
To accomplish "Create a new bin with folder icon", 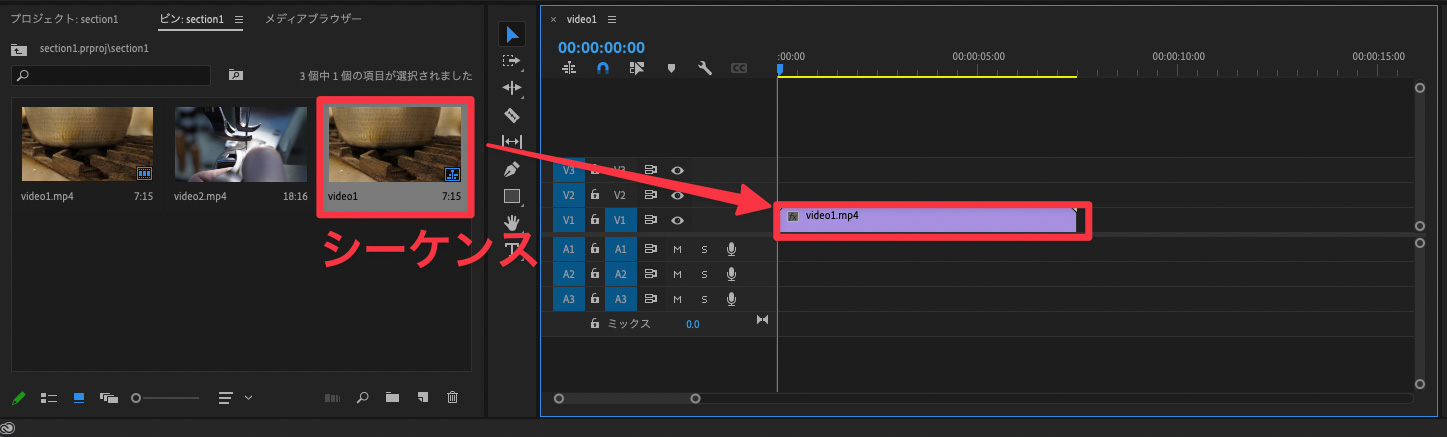I will pyautogui.click(x=392, y=398).
